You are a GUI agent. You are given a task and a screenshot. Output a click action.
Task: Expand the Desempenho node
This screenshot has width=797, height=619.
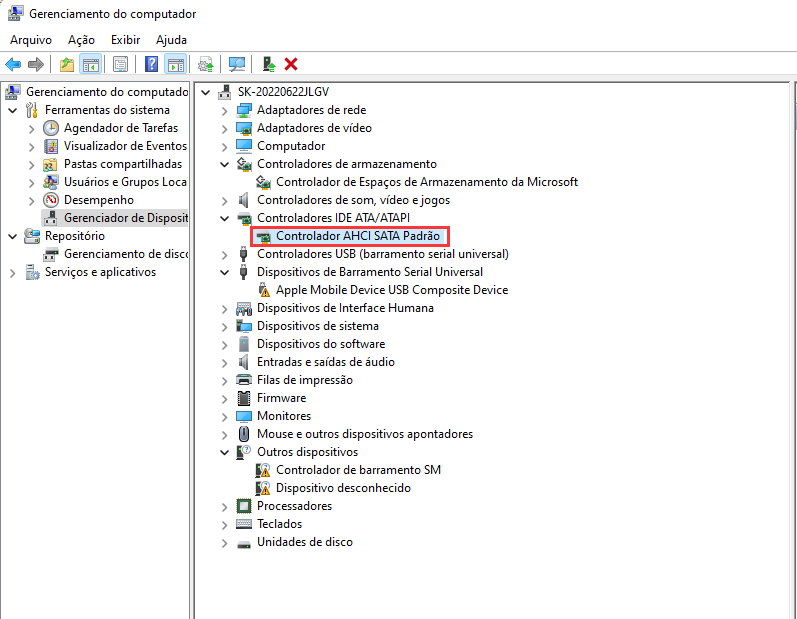32,201
